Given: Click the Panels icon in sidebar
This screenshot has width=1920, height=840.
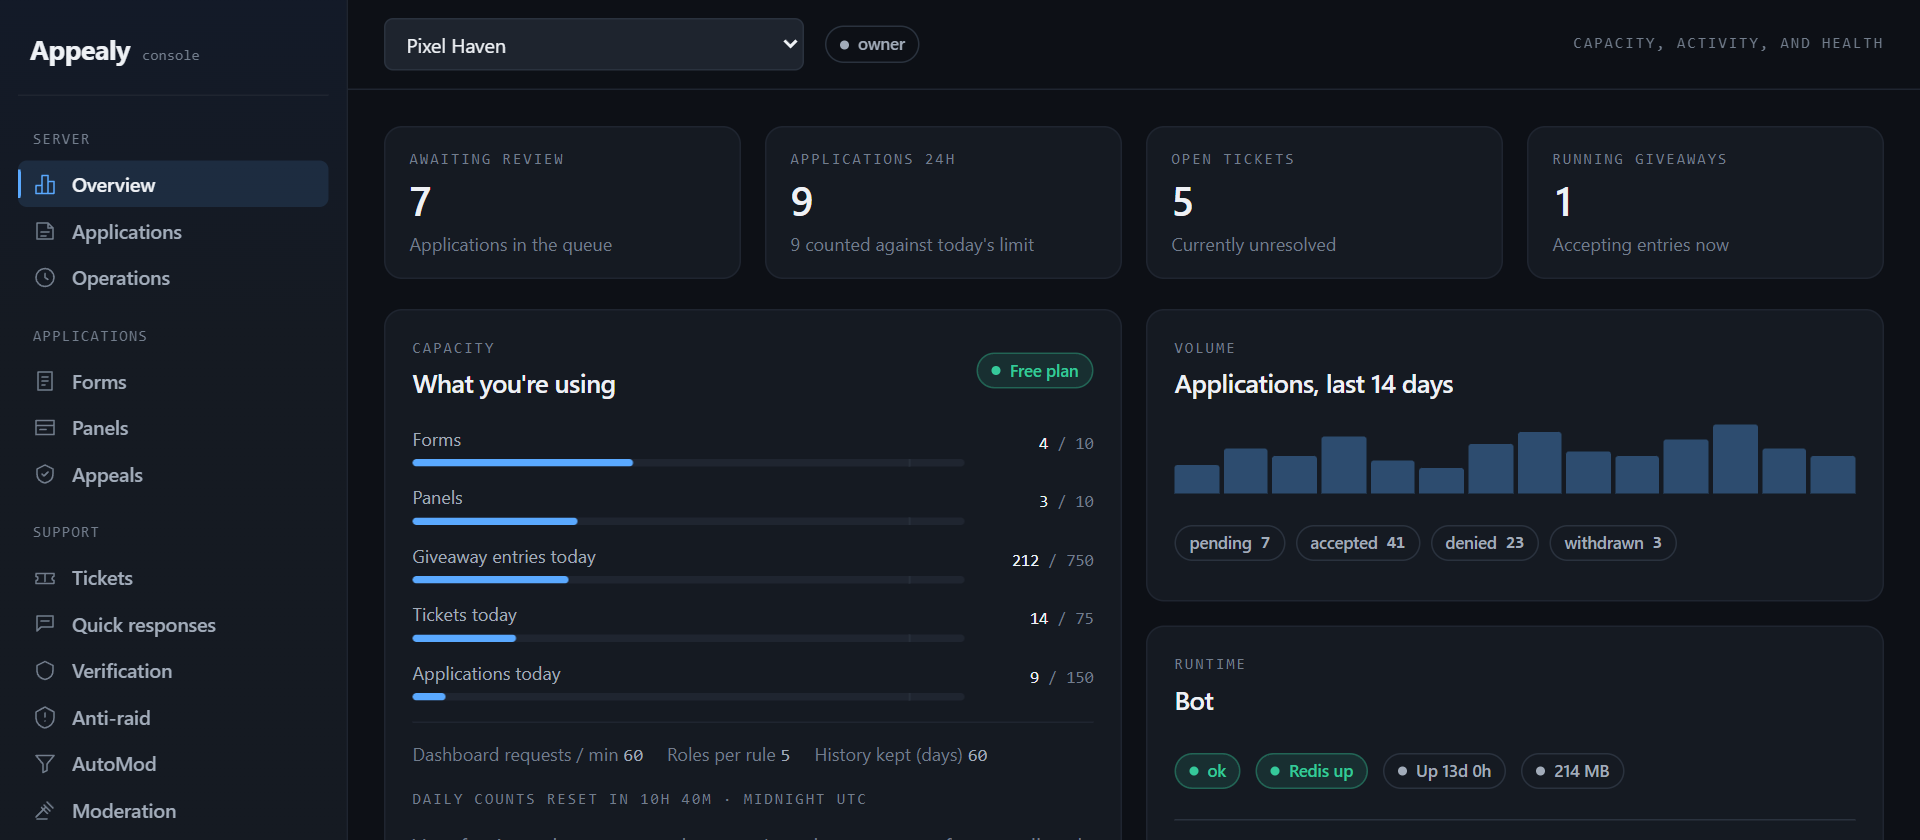Looking at the screenshot, I should click(x=45, y=428).
